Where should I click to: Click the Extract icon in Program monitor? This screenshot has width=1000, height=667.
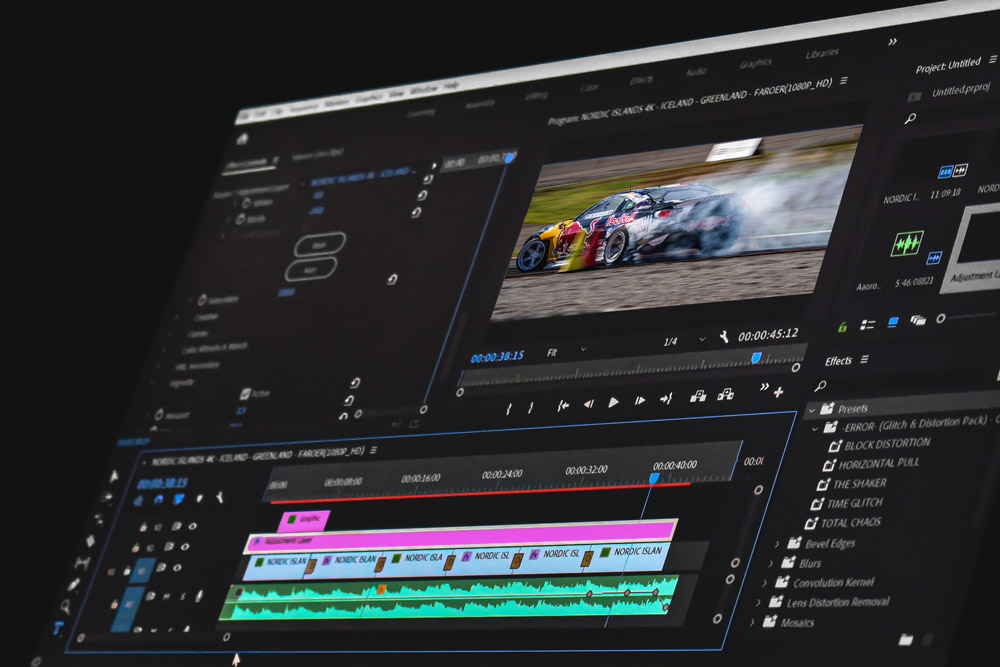point(726,394)
